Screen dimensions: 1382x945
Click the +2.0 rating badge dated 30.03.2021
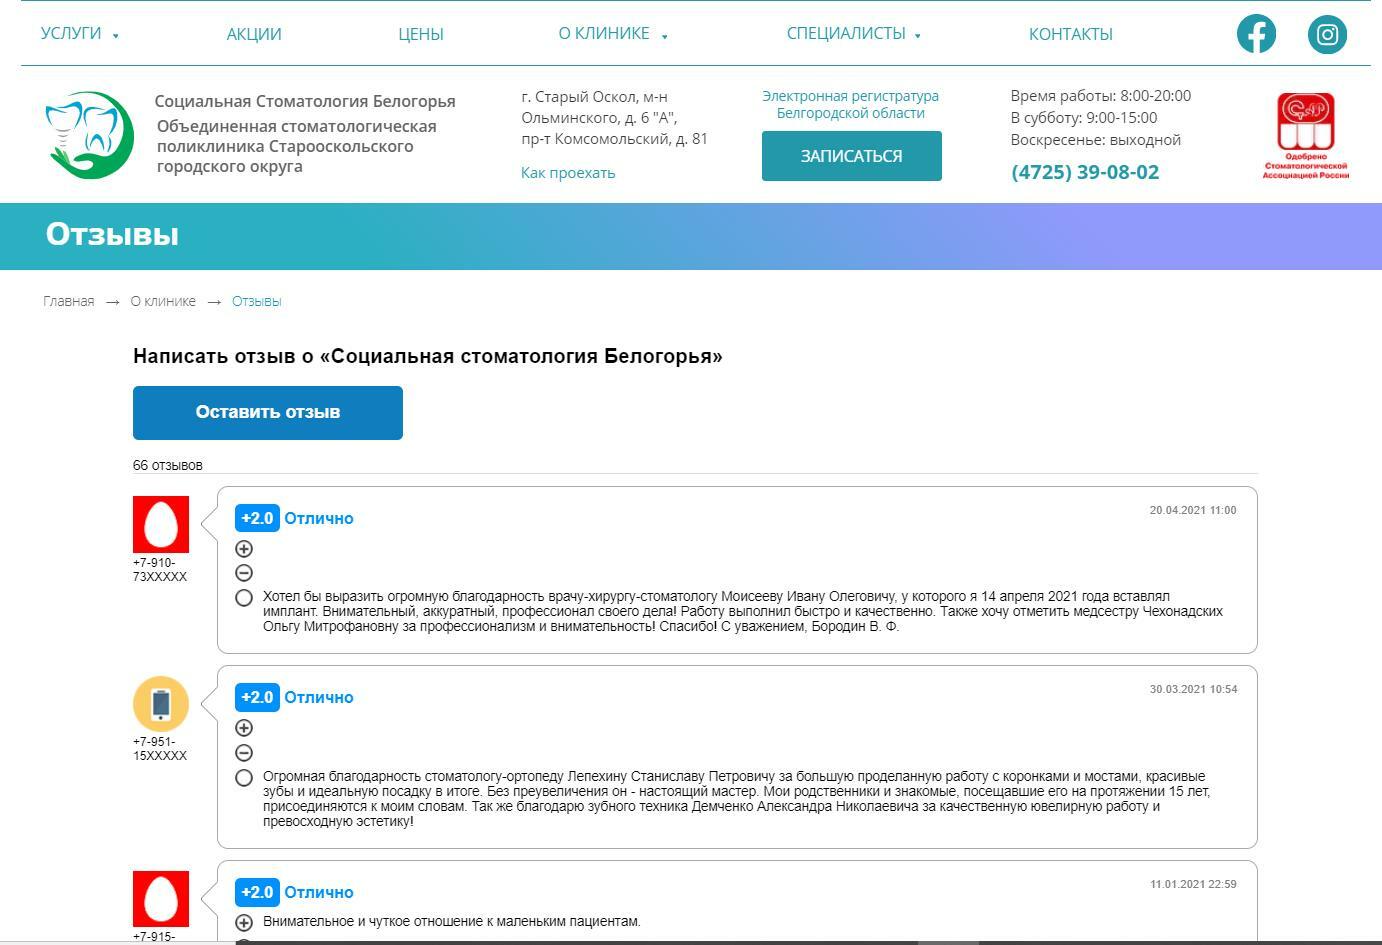click(257, 697)
